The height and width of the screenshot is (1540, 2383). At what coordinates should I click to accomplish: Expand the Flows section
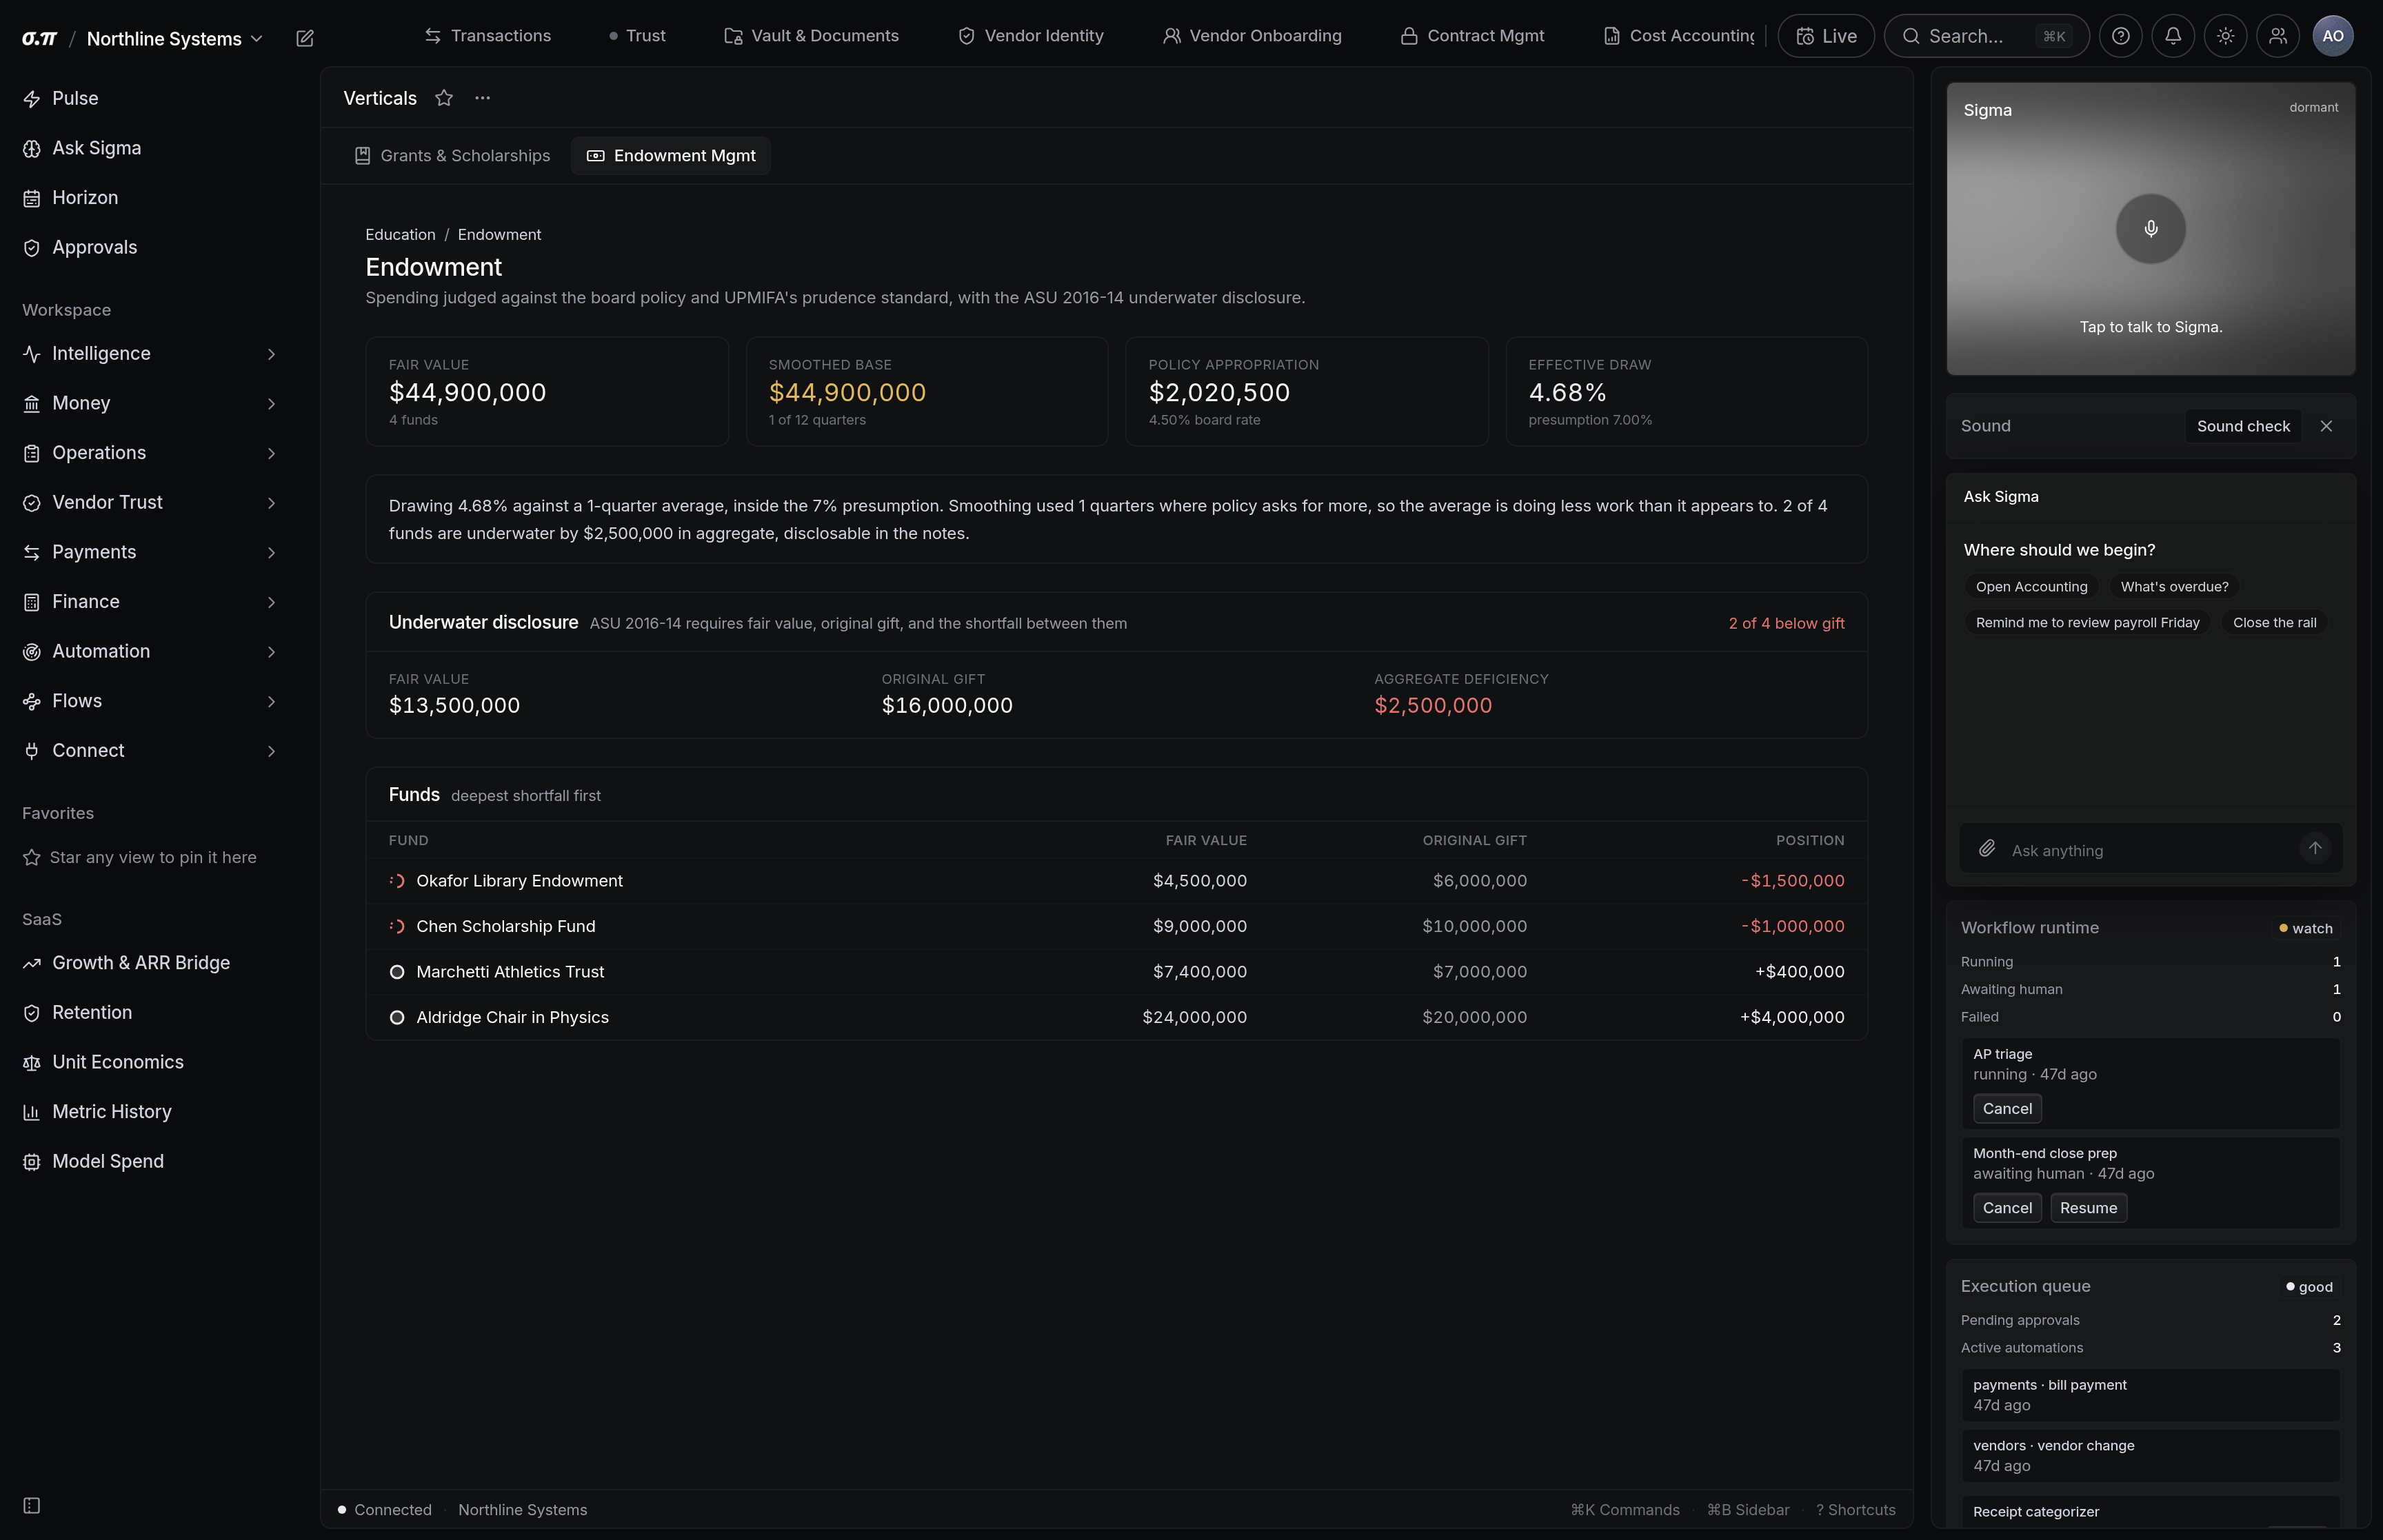point(150,701)
